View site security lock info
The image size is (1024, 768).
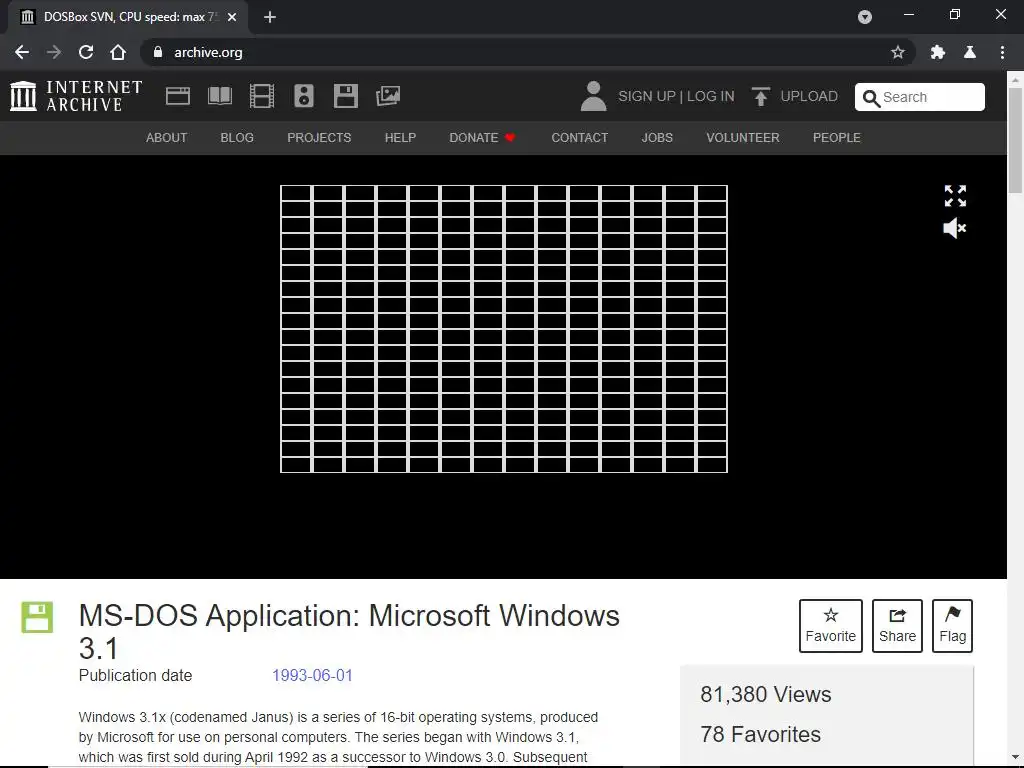click(157, 52)
